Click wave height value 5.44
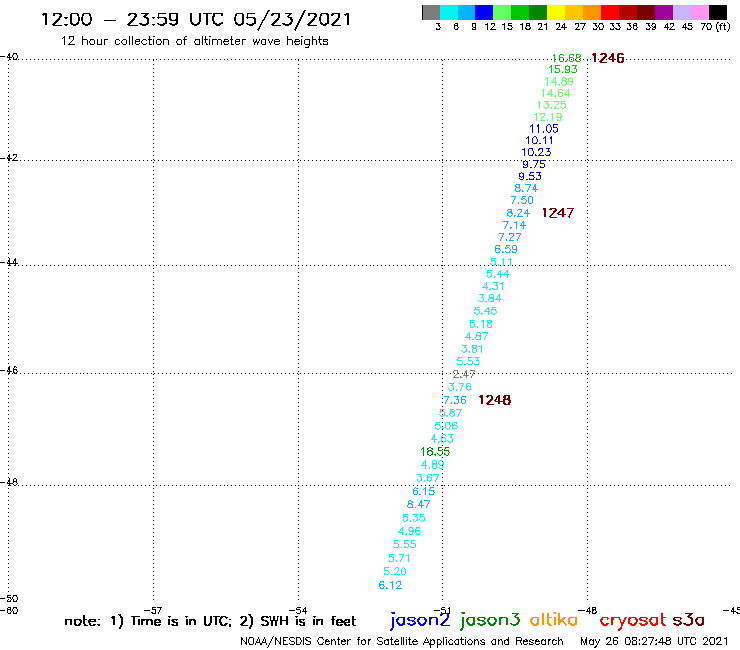 [x=498, y=274]
